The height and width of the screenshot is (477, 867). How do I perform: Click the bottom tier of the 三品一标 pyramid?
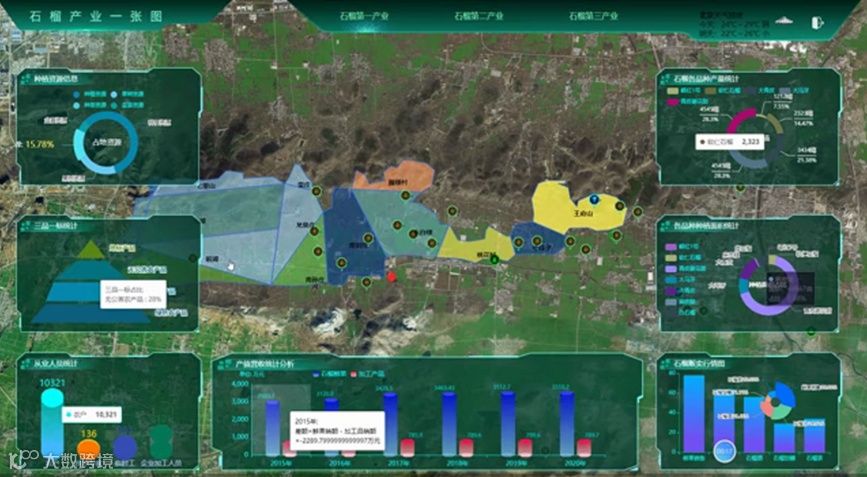pos(91,313)
